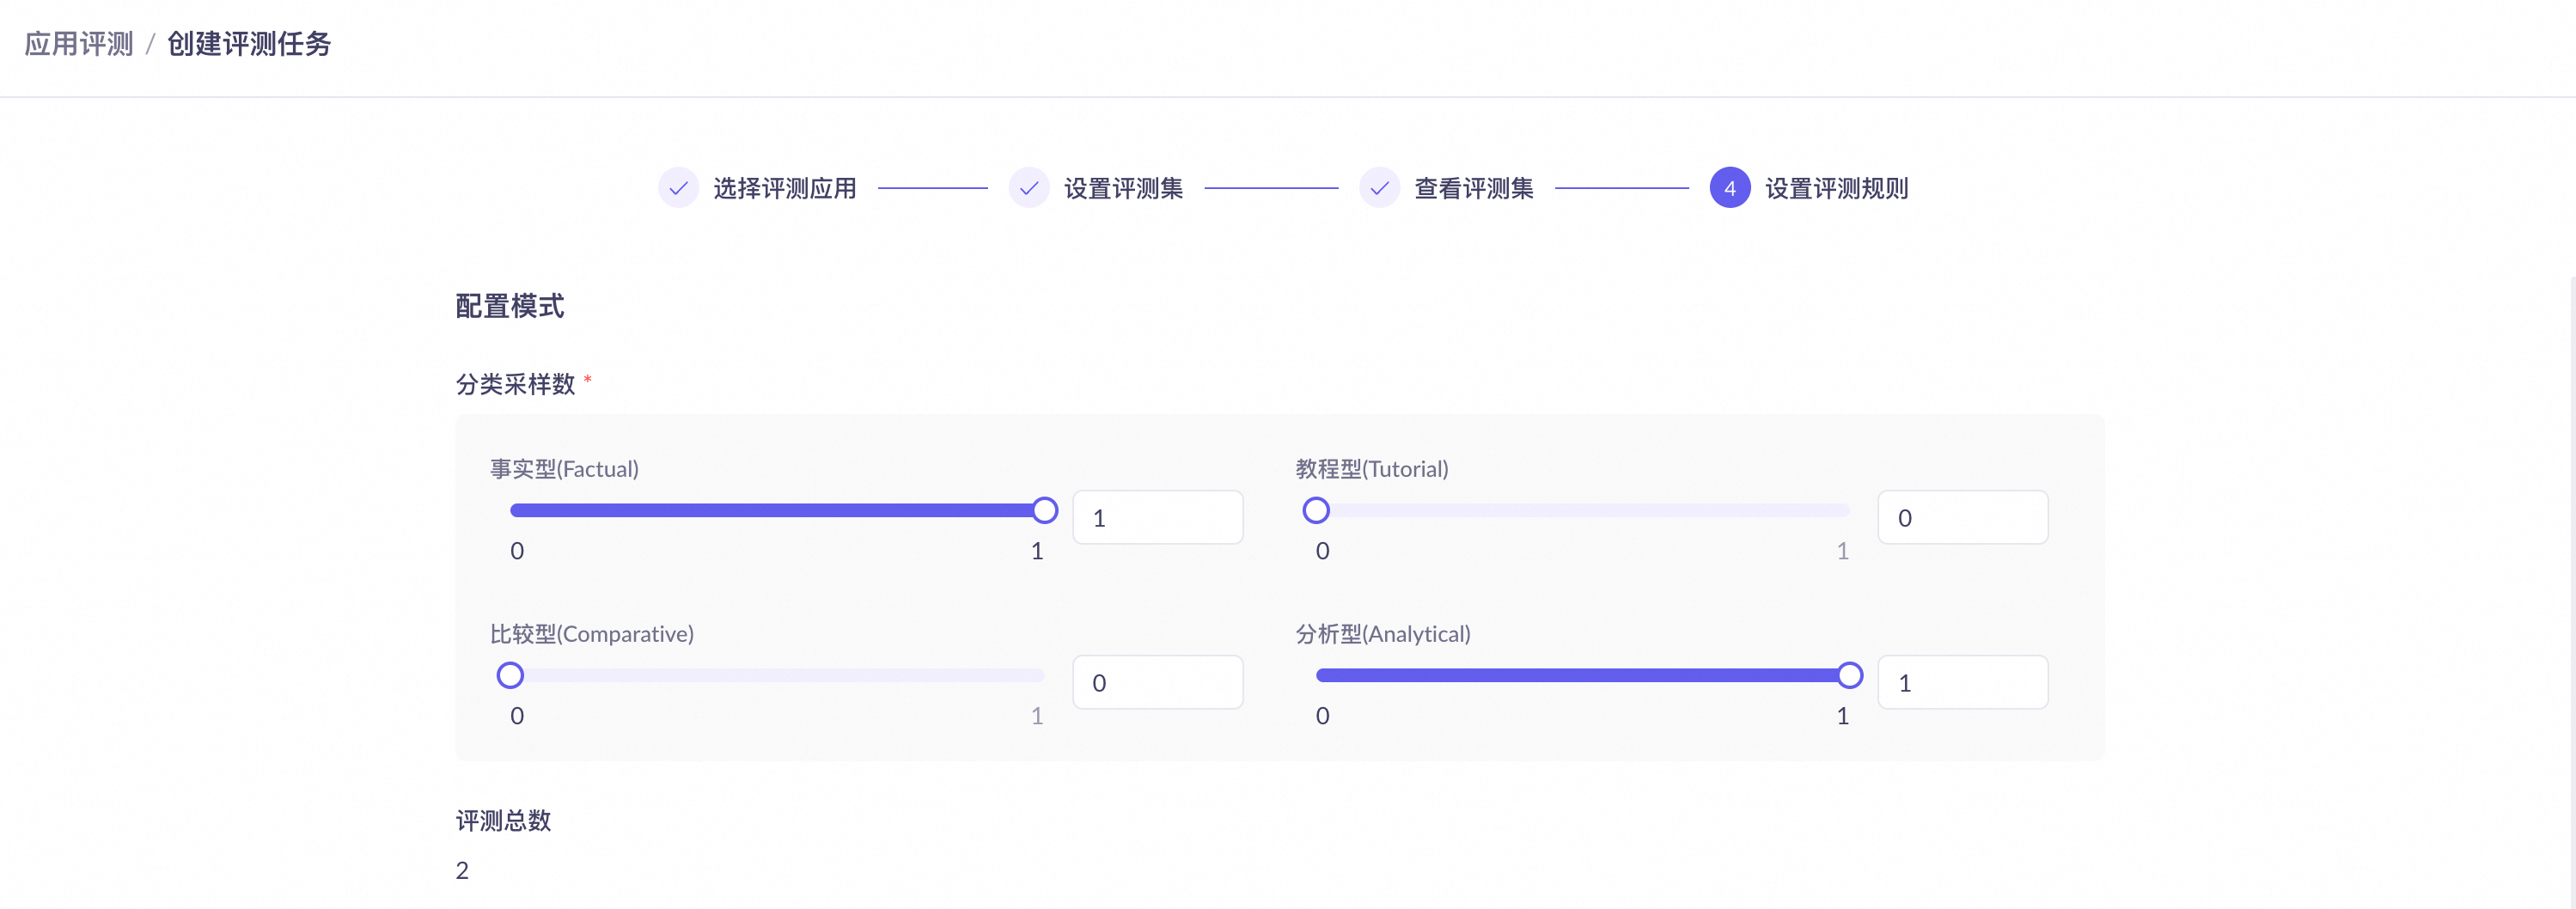The image size is (2576, 909).
Task: Click the 事实型(Factual) slider handle
Action: pos(1044,511)
